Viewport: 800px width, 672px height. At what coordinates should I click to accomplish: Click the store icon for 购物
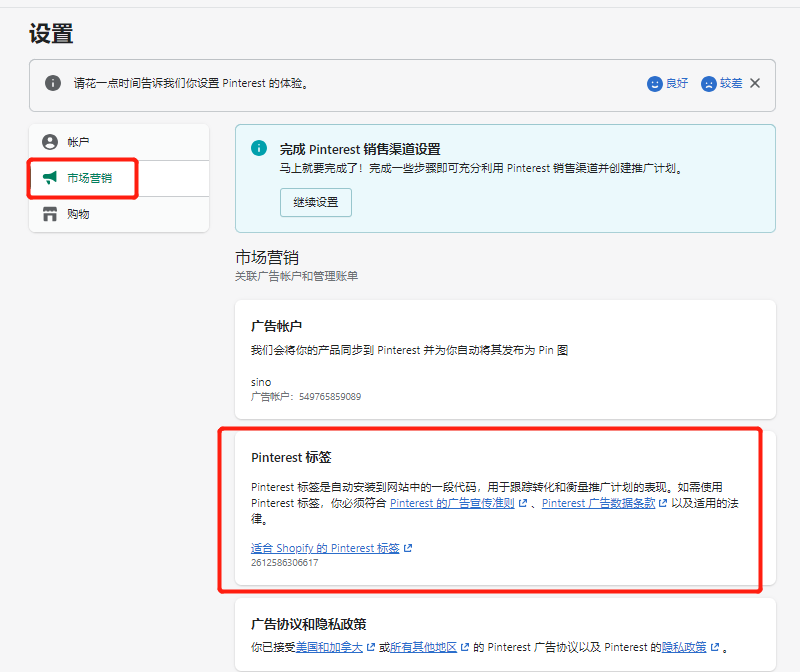click(50, 214)
